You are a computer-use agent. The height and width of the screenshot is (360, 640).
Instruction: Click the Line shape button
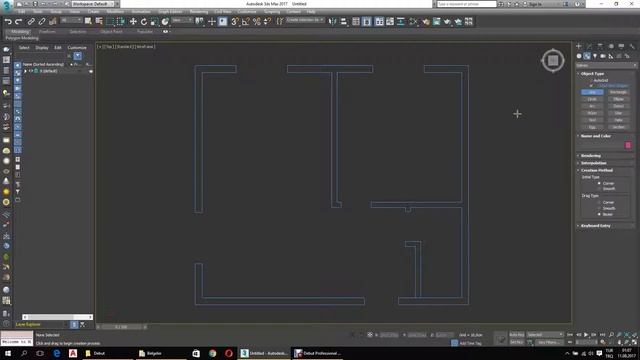click(x=592, y=92)
